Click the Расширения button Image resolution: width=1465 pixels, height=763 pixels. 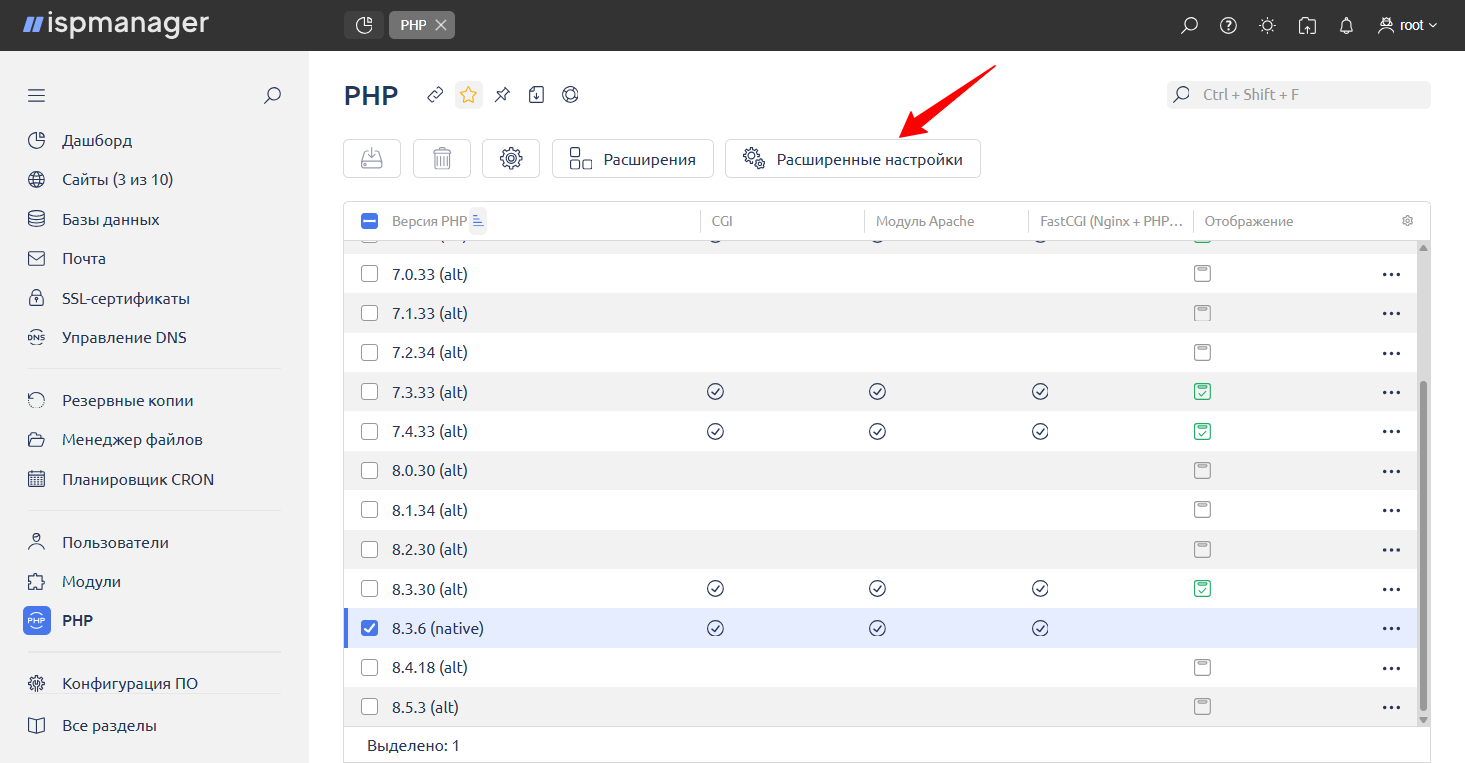[632, 159]
